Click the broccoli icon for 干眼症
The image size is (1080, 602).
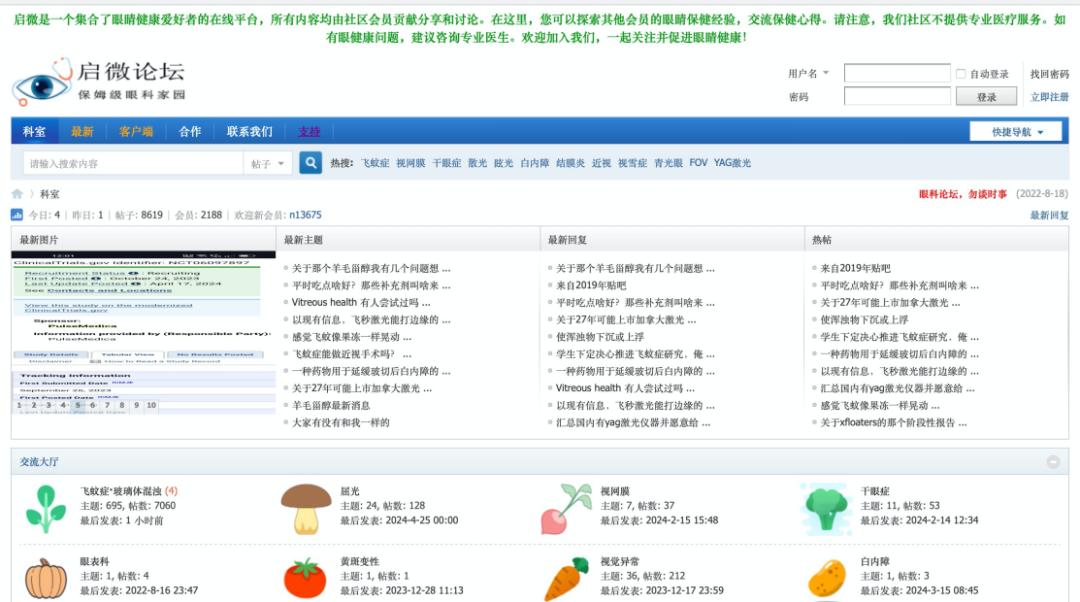click(x=826, y=508)
